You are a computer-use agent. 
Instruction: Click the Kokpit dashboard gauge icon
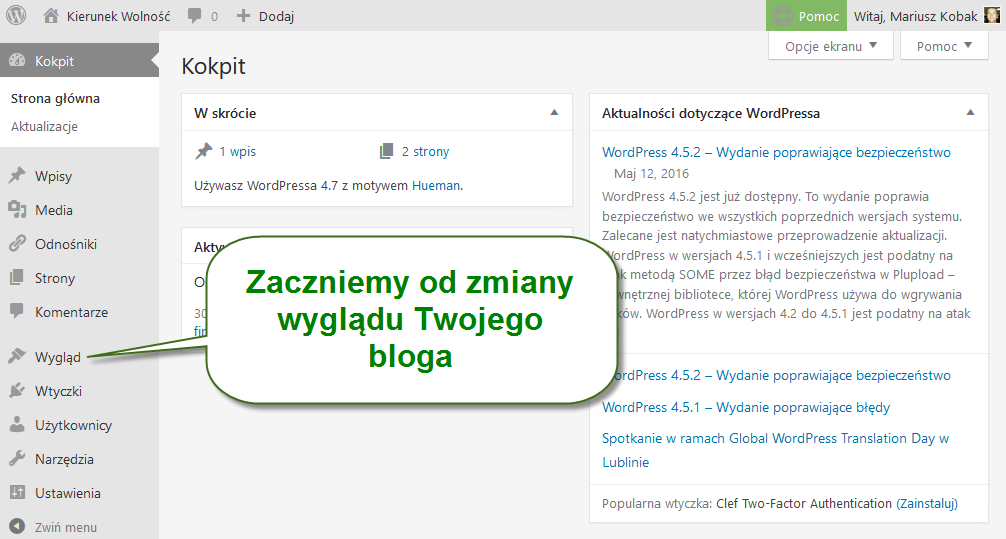(17, 60)
